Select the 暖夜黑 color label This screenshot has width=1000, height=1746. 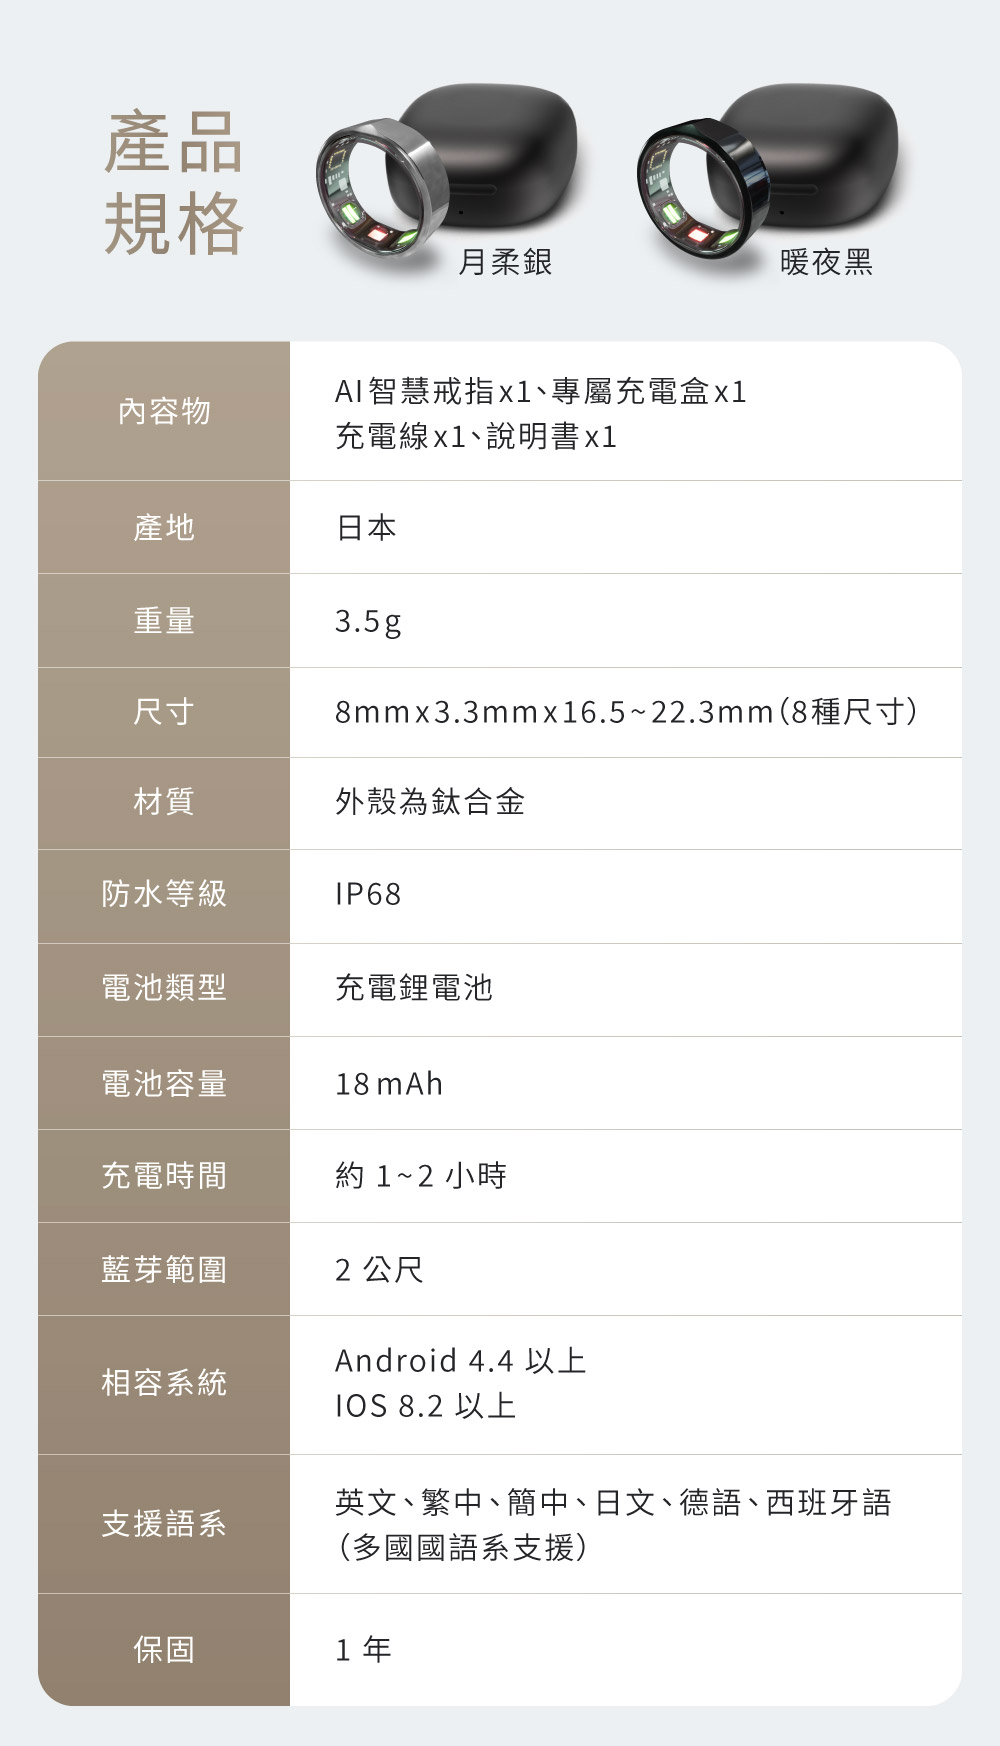pyautogui.click(x=826, y=262)
